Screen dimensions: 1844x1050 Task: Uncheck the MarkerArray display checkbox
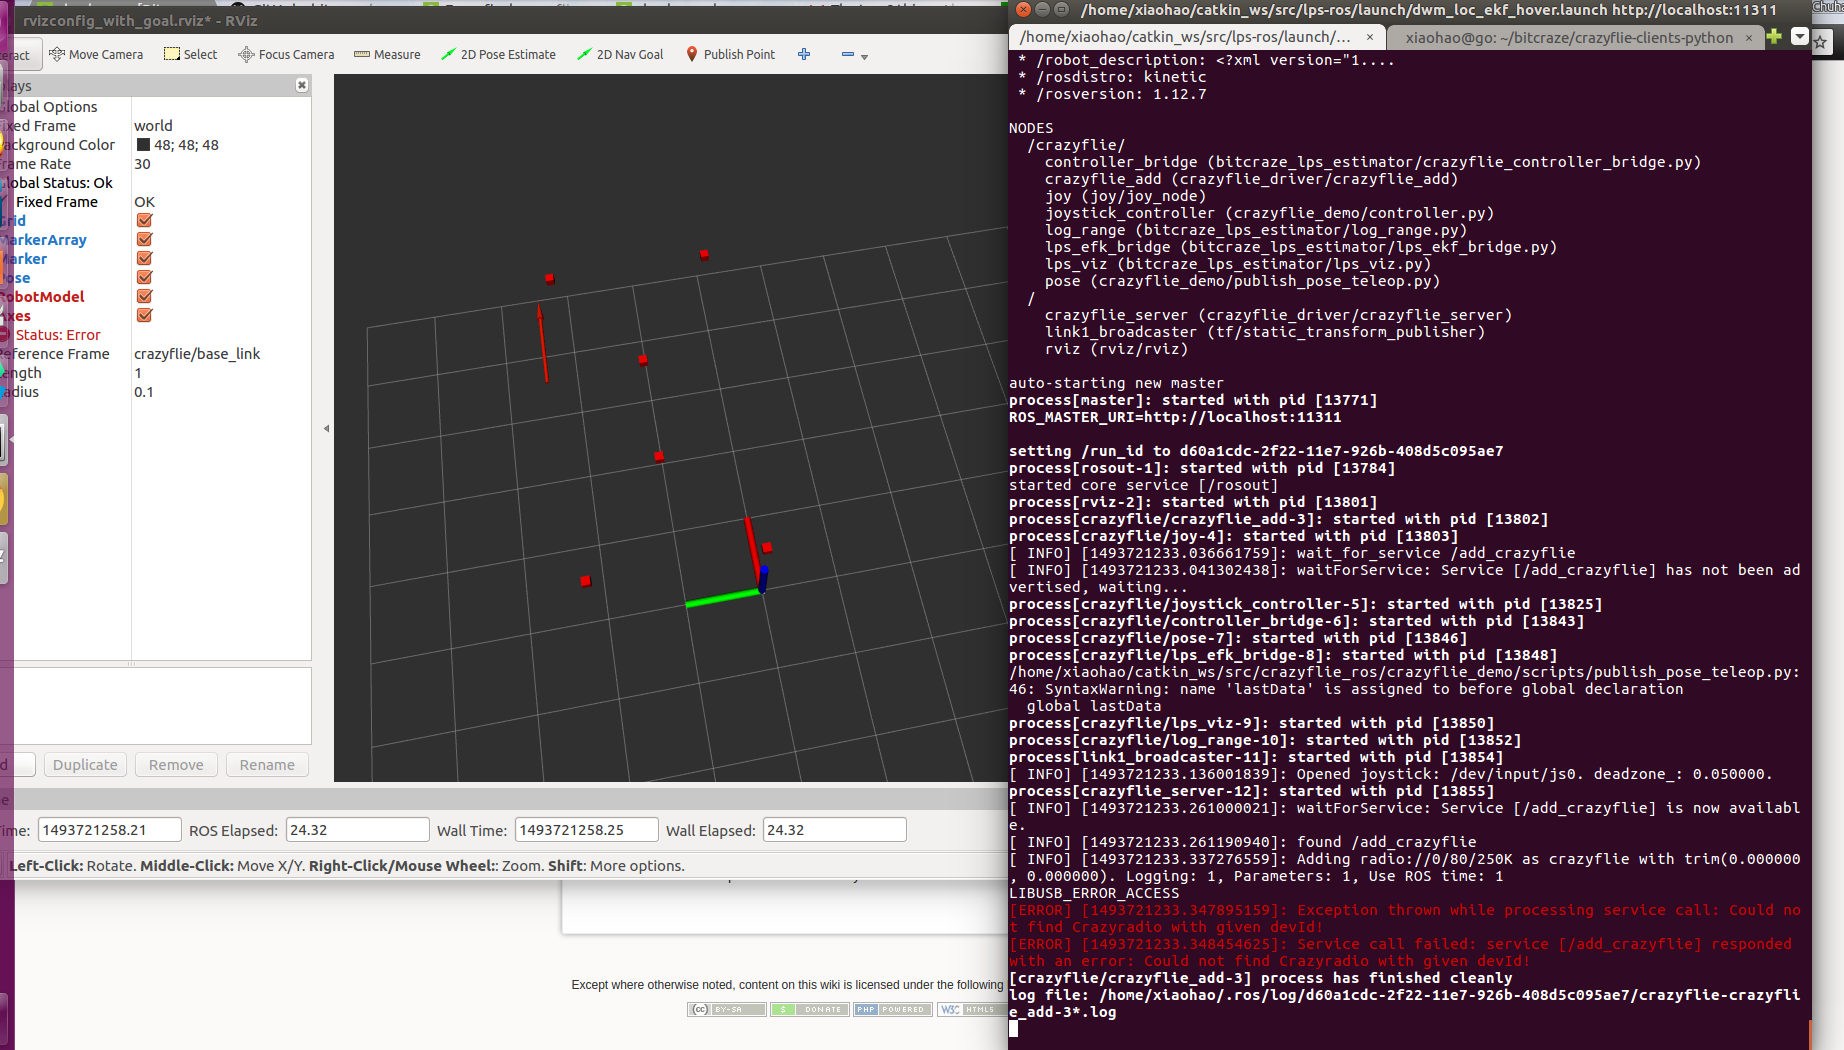144,240
